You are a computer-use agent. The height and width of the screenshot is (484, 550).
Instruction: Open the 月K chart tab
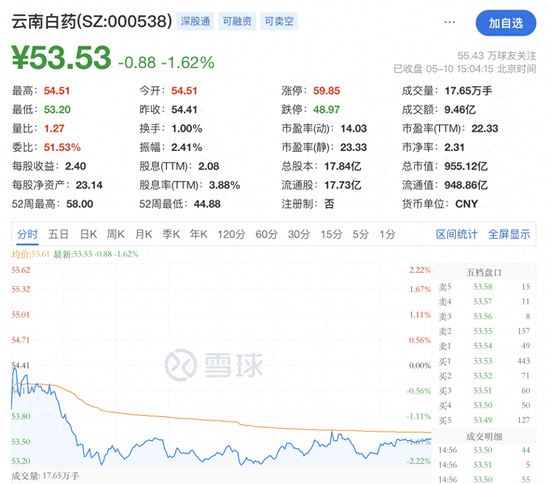pyautogui.click(x=143, y=234)
